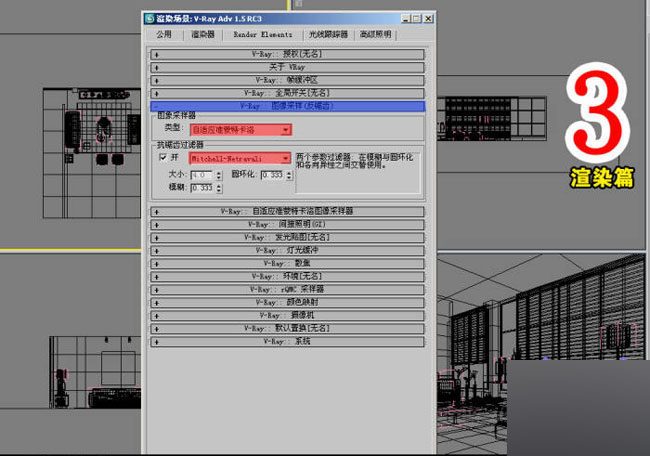This screenshot has width=650, height=456.
Task: Click the 模糊 field spinner arrows
Action: (x=219, y=188)
